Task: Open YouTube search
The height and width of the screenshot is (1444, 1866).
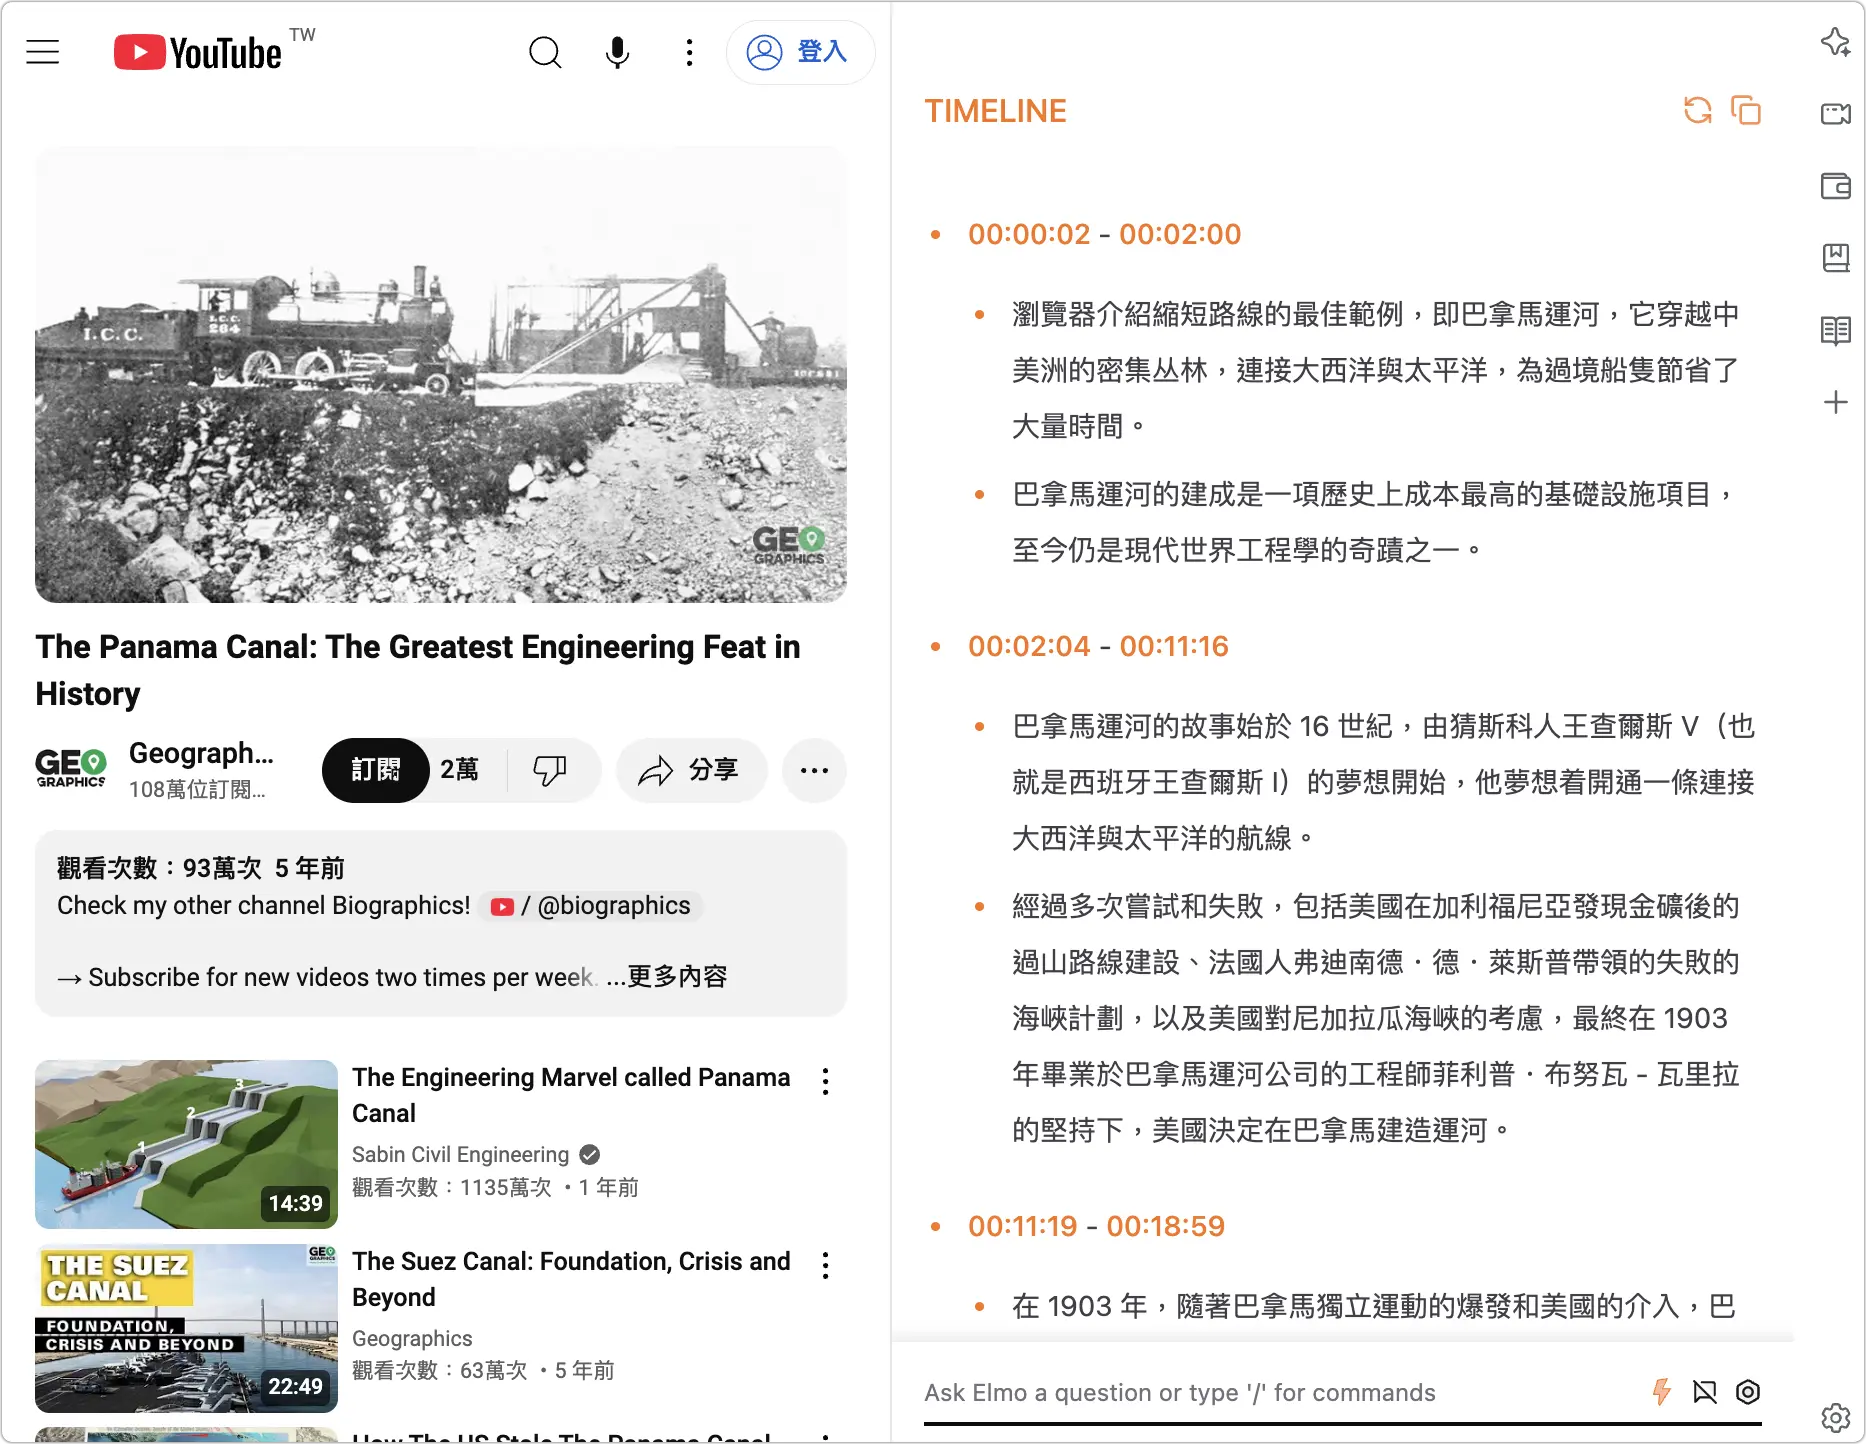Action: pyautogui.click(x=545, y=52)
